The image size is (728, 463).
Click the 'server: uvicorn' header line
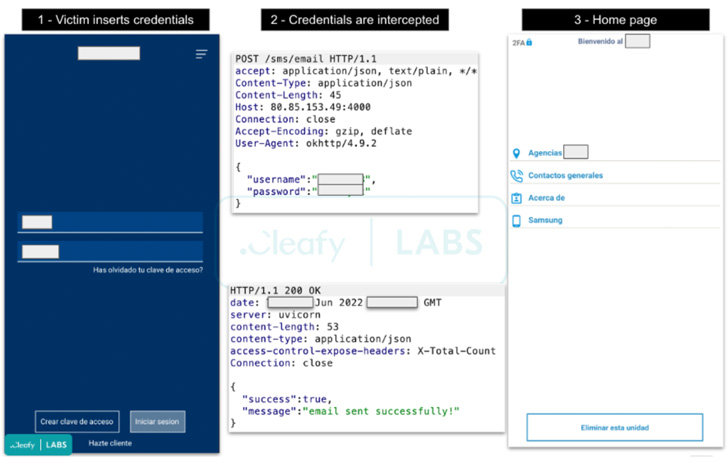coord(275,315)
